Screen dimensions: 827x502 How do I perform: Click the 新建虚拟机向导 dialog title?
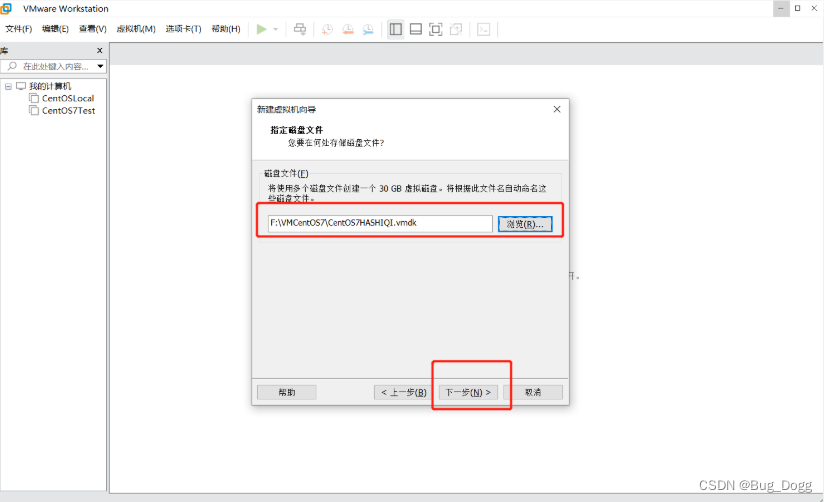[286, 110]
